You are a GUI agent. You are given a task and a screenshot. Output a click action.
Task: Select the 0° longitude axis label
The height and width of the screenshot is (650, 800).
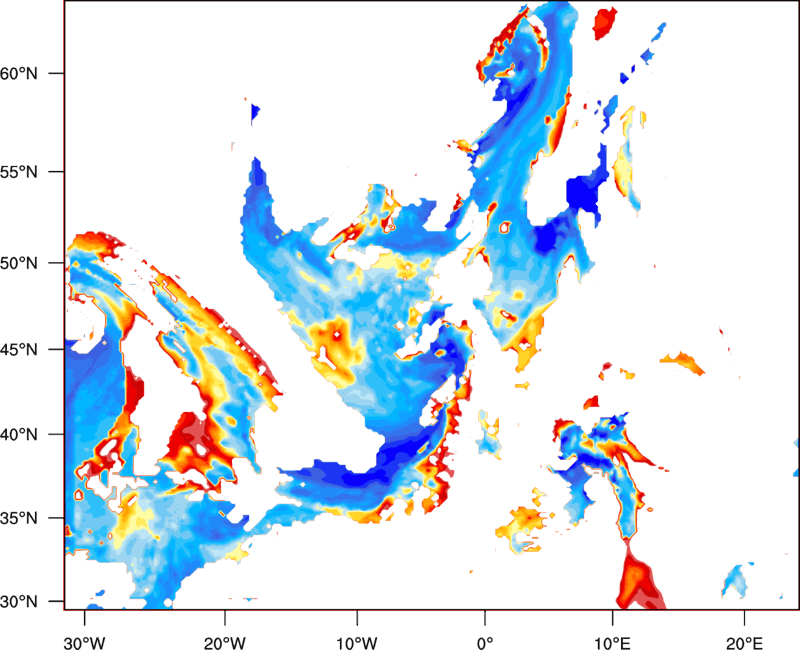coord(485,641)
